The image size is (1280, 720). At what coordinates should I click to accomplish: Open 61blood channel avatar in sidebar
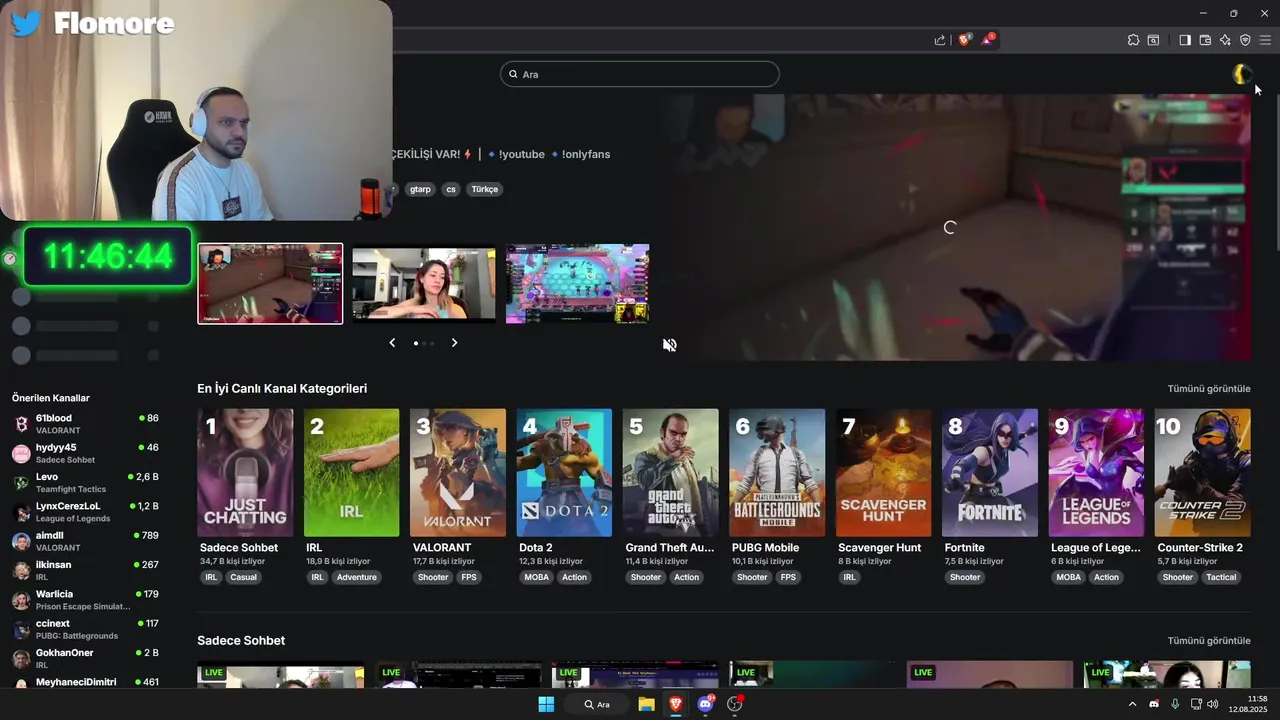click(21, 424)
